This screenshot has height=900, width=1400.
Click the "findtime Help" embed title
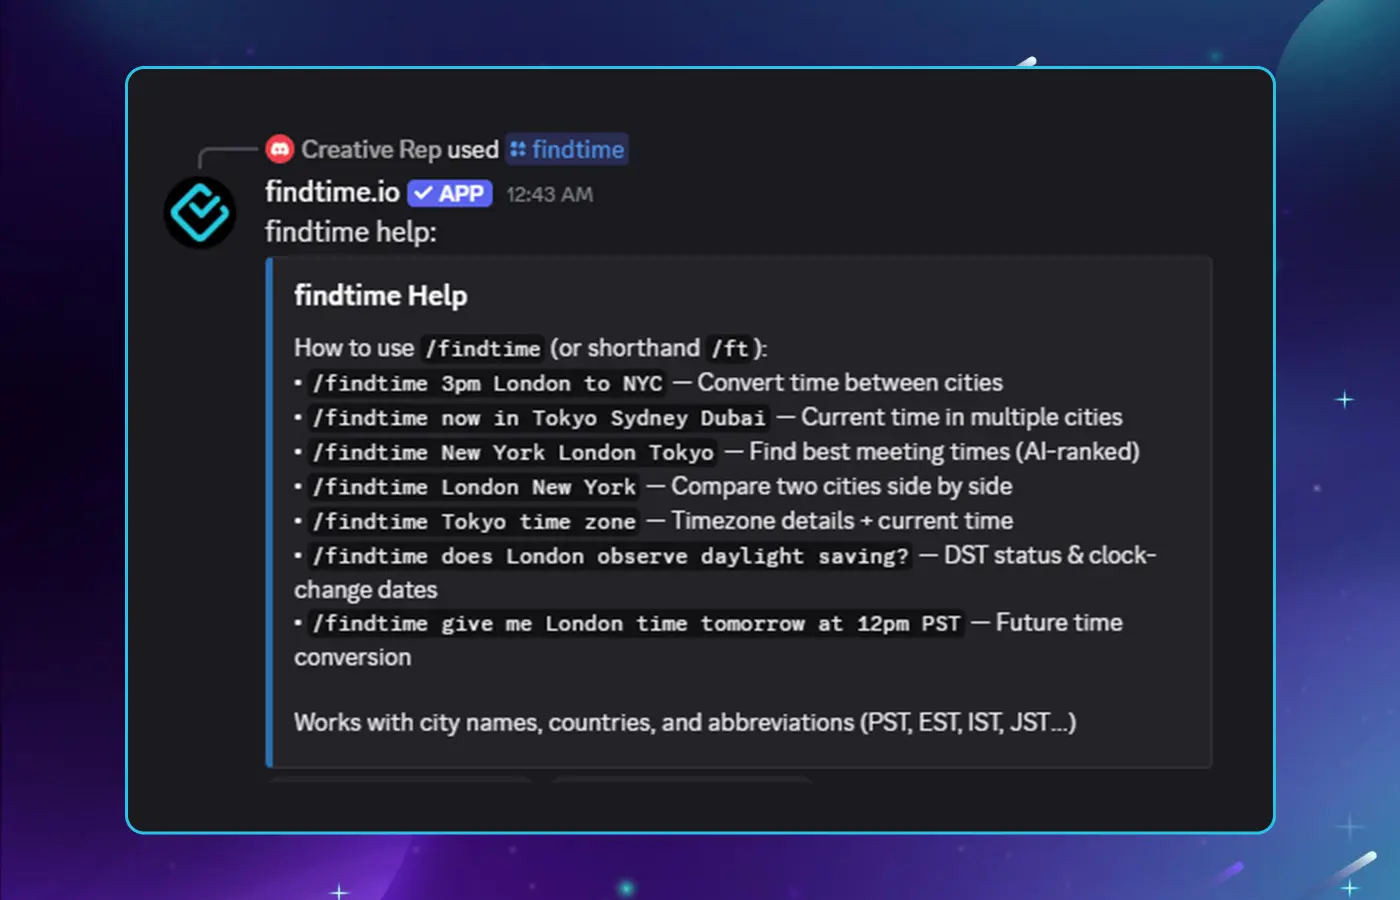click(380, 296)
